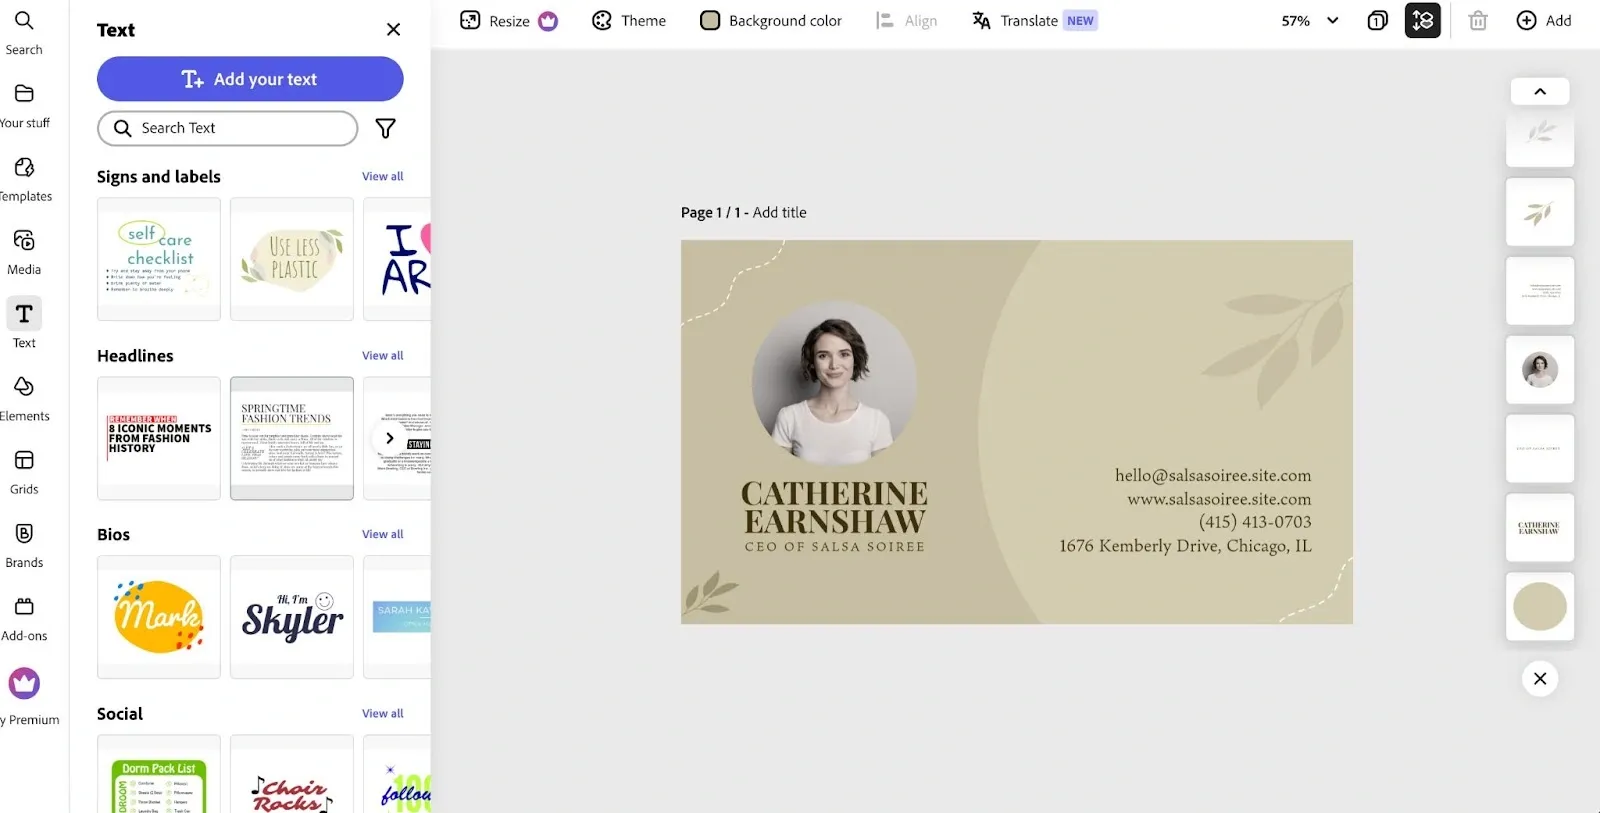Pick the Mark bio template

click(159, 617)
